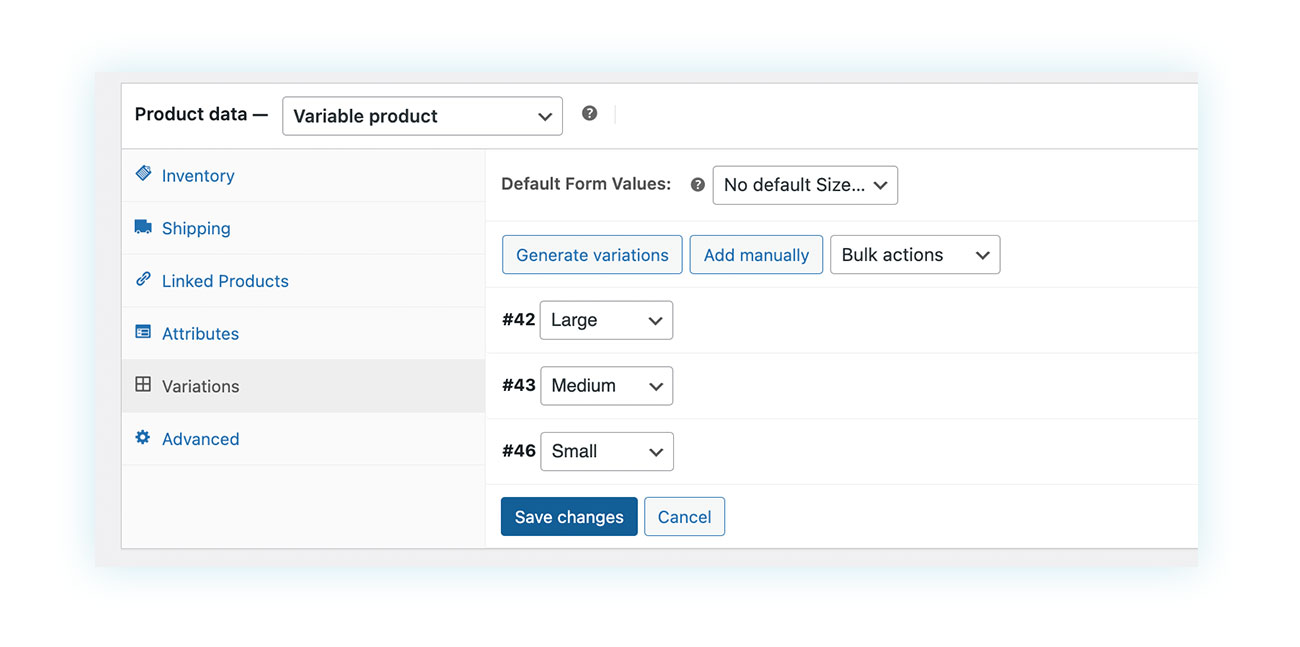Click the Add manually button

756,255
